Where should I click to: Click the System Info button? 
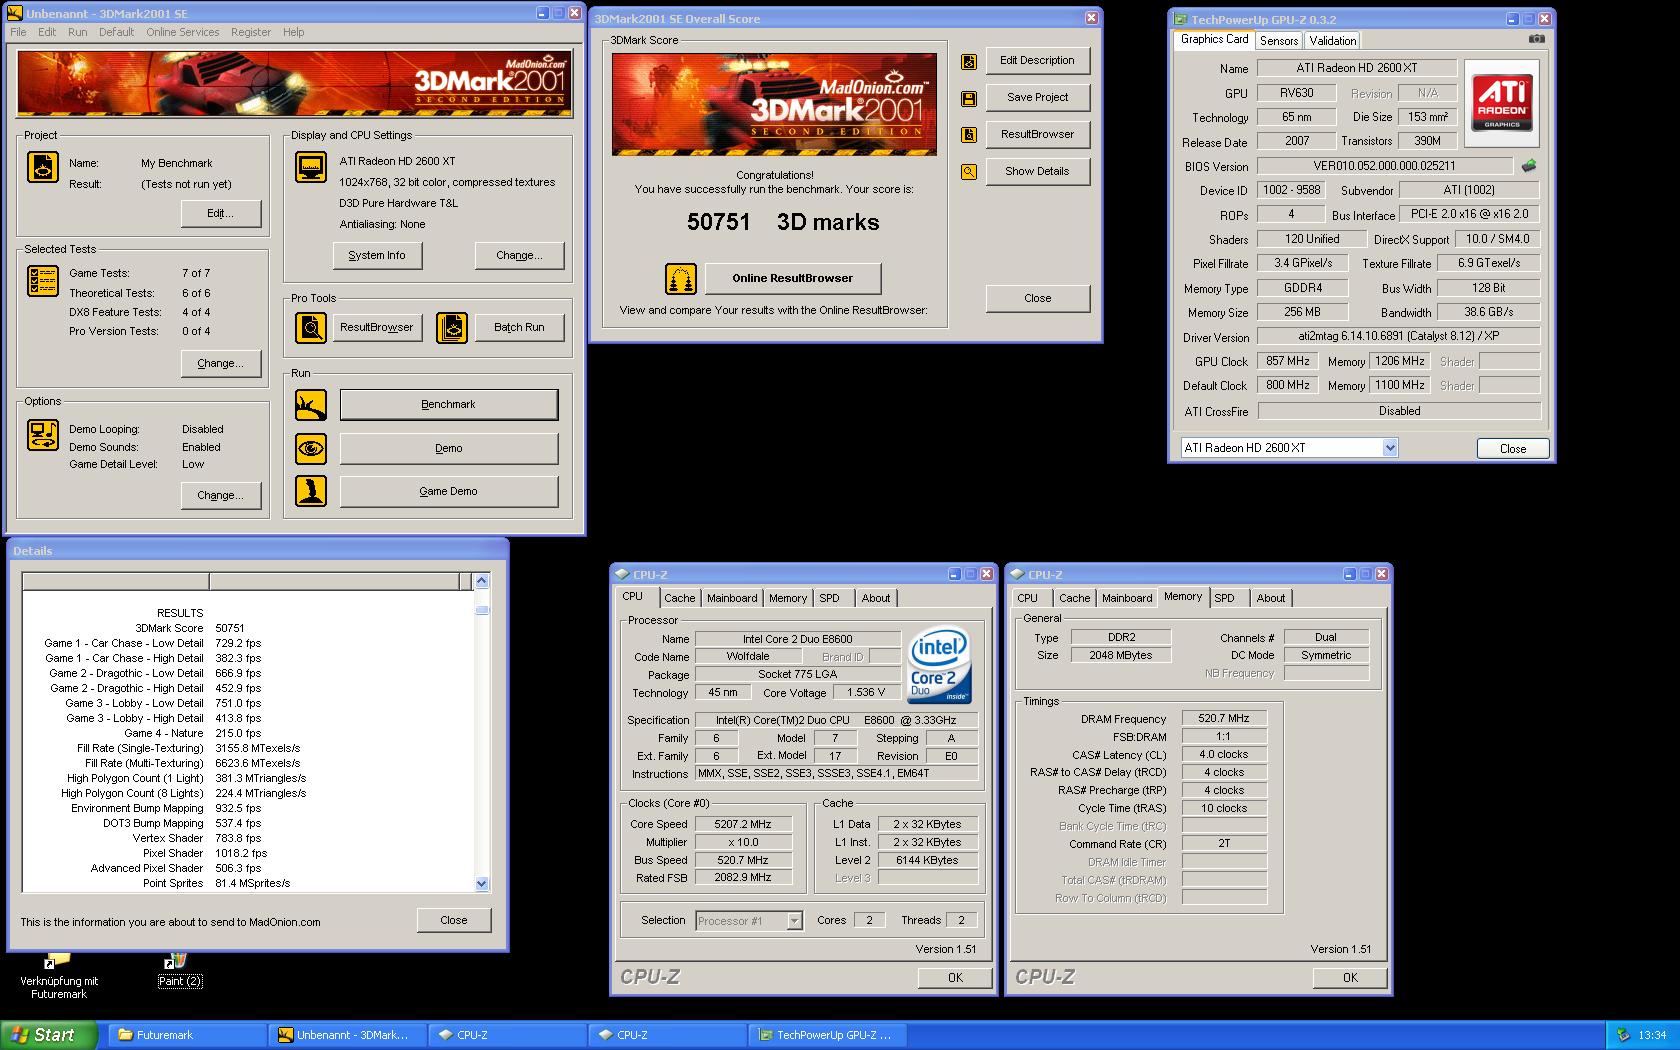377,255
